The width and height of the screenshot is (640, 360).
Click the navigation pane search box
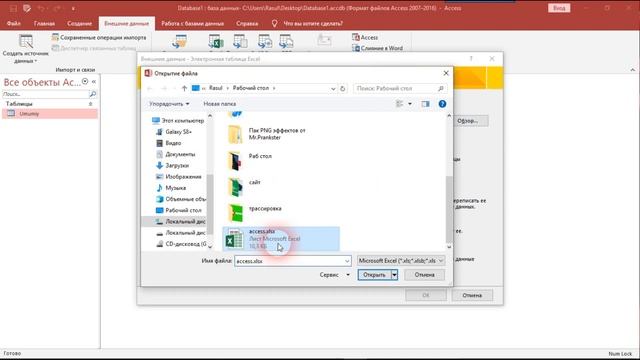coord(45,94)
